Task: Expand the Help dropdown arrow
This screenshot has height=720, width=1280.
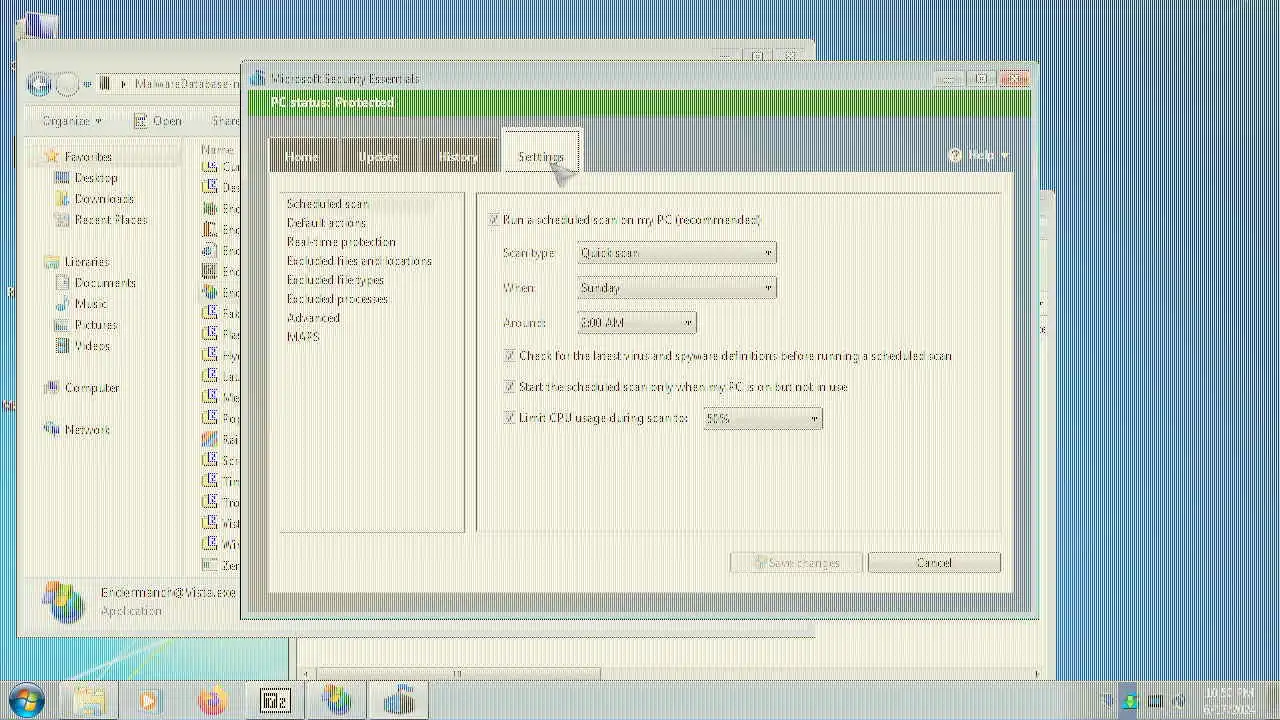Action: (1005, 156)
